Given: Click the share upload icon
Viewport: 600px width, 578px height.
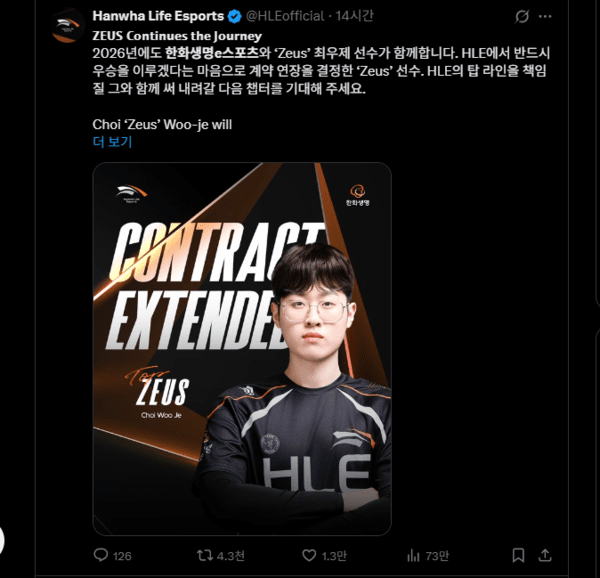Looking at the screenshot, I should (545, 555).
